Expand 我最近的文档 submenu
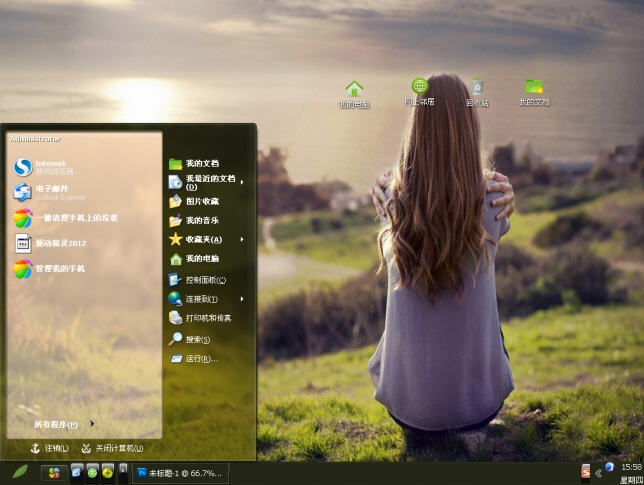Image resolution: width=644 pixels, height=485 pixels. pos(208,182)
